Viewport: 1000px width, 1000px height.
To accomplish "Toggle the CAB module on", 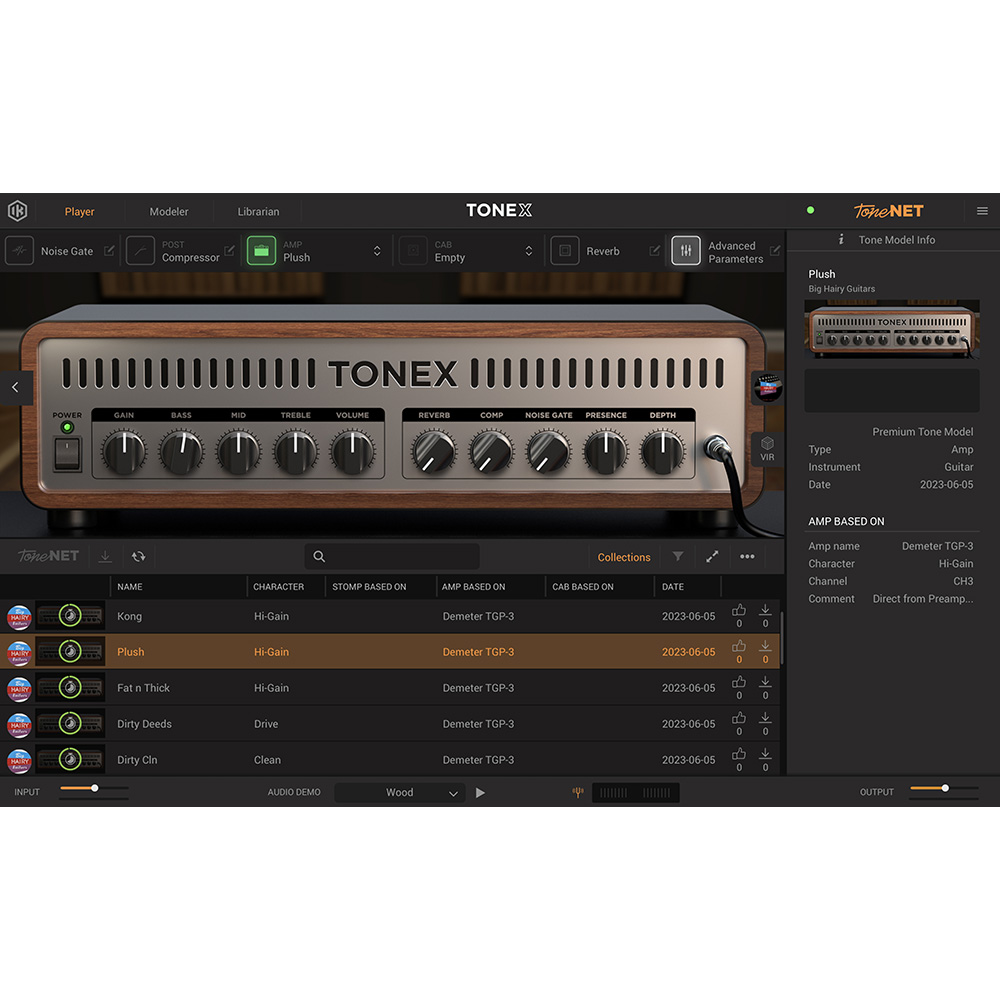I will 413,251.
